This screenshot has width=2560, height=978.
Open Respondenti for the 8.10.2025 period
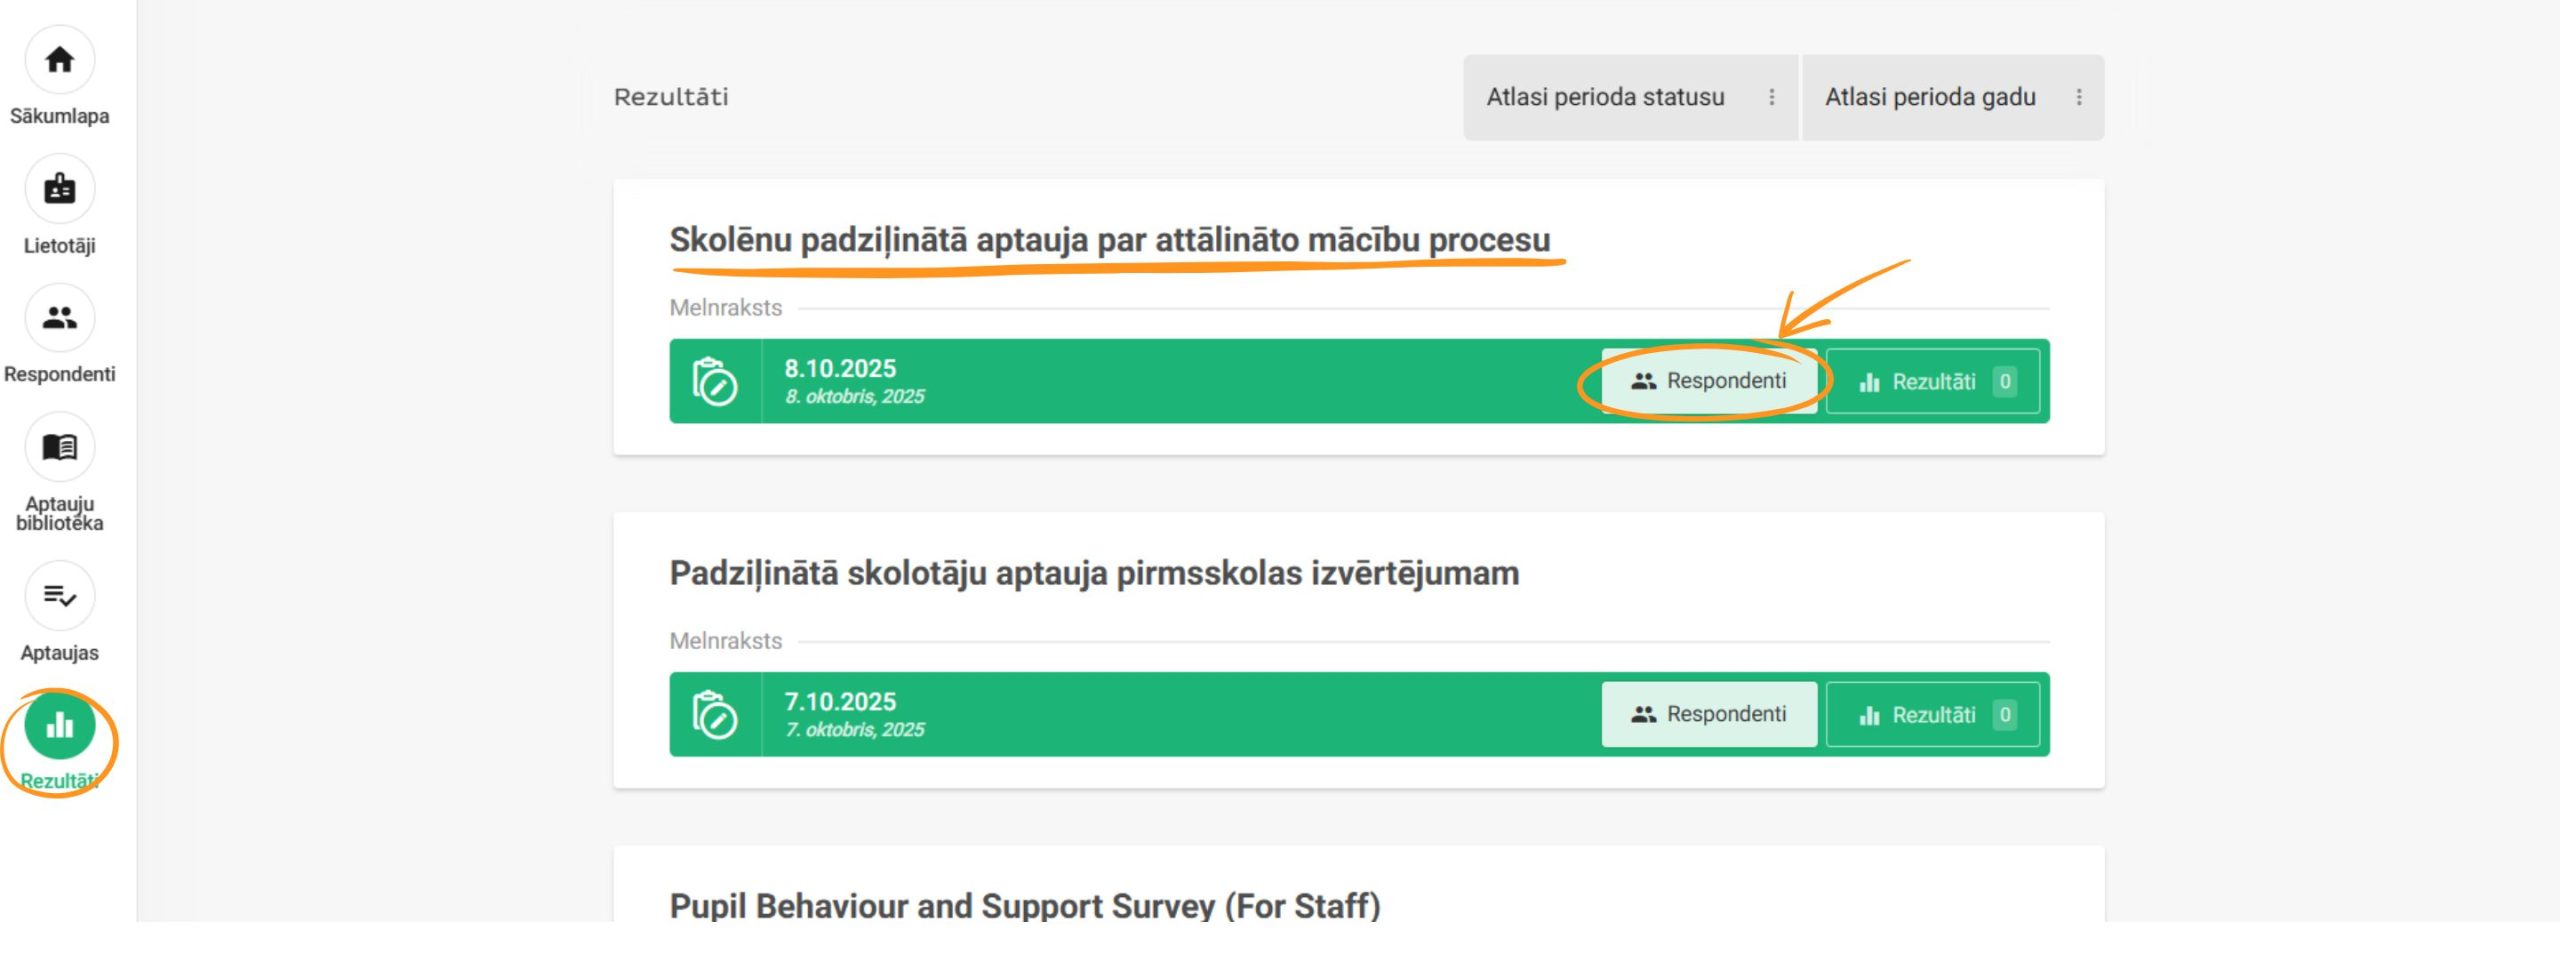[x=1709, y=381]
